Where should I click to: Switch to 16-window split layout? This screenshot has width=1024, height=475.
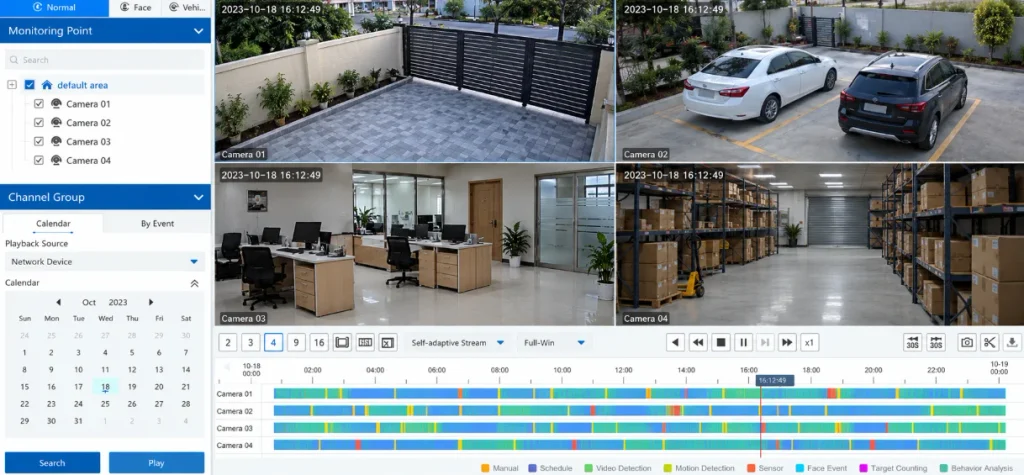[319, 342]
